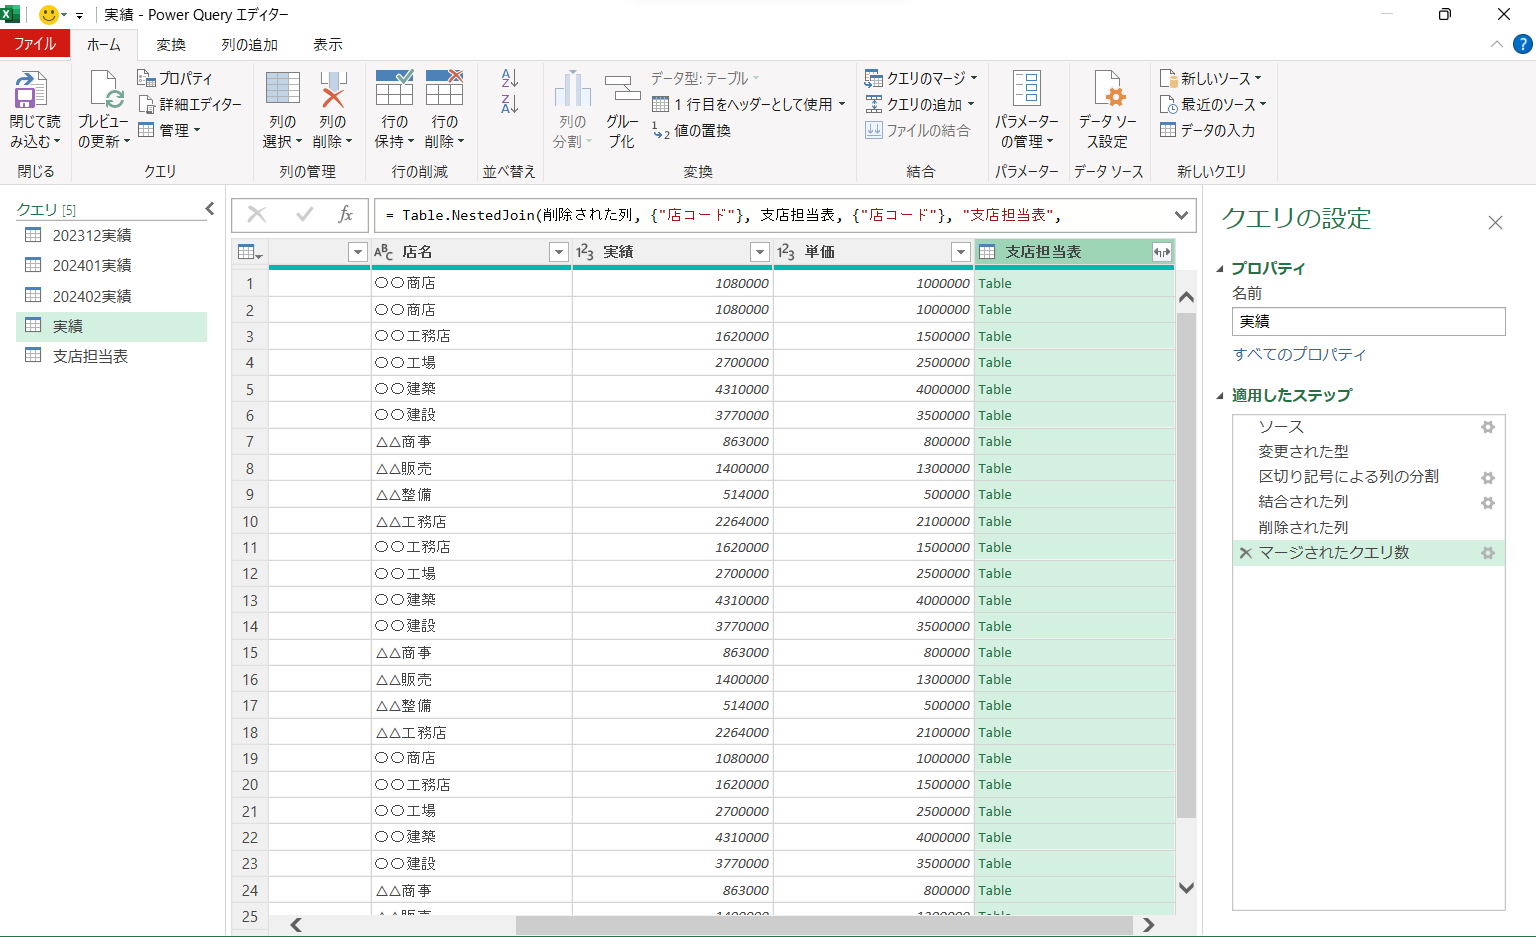Click the table menu icon at the grid corner
The image size is (1536, 937).
coord(250,252)
